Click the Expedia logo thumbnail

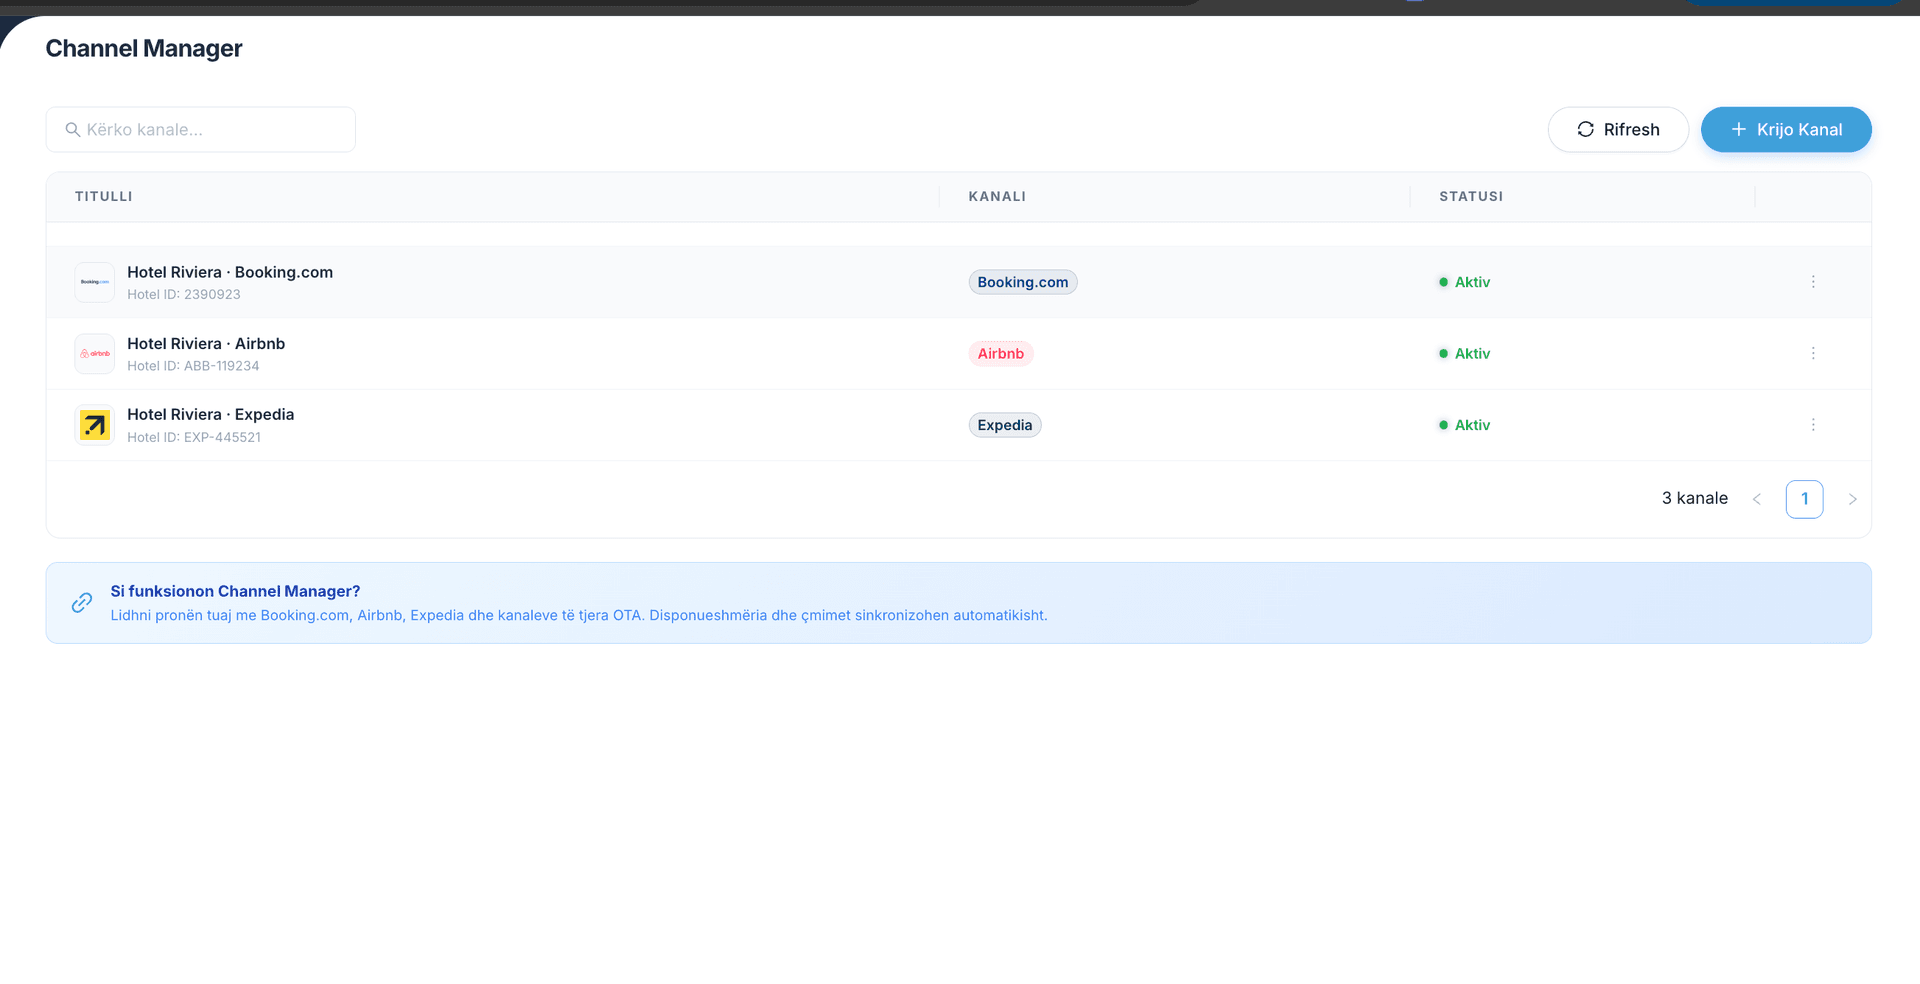(95, 425)
